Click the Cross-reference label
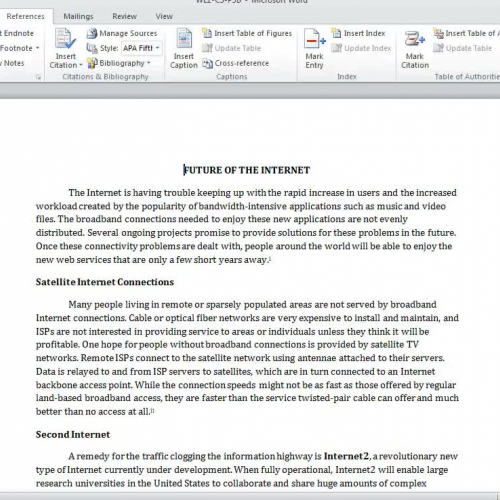 click(242, 63)
